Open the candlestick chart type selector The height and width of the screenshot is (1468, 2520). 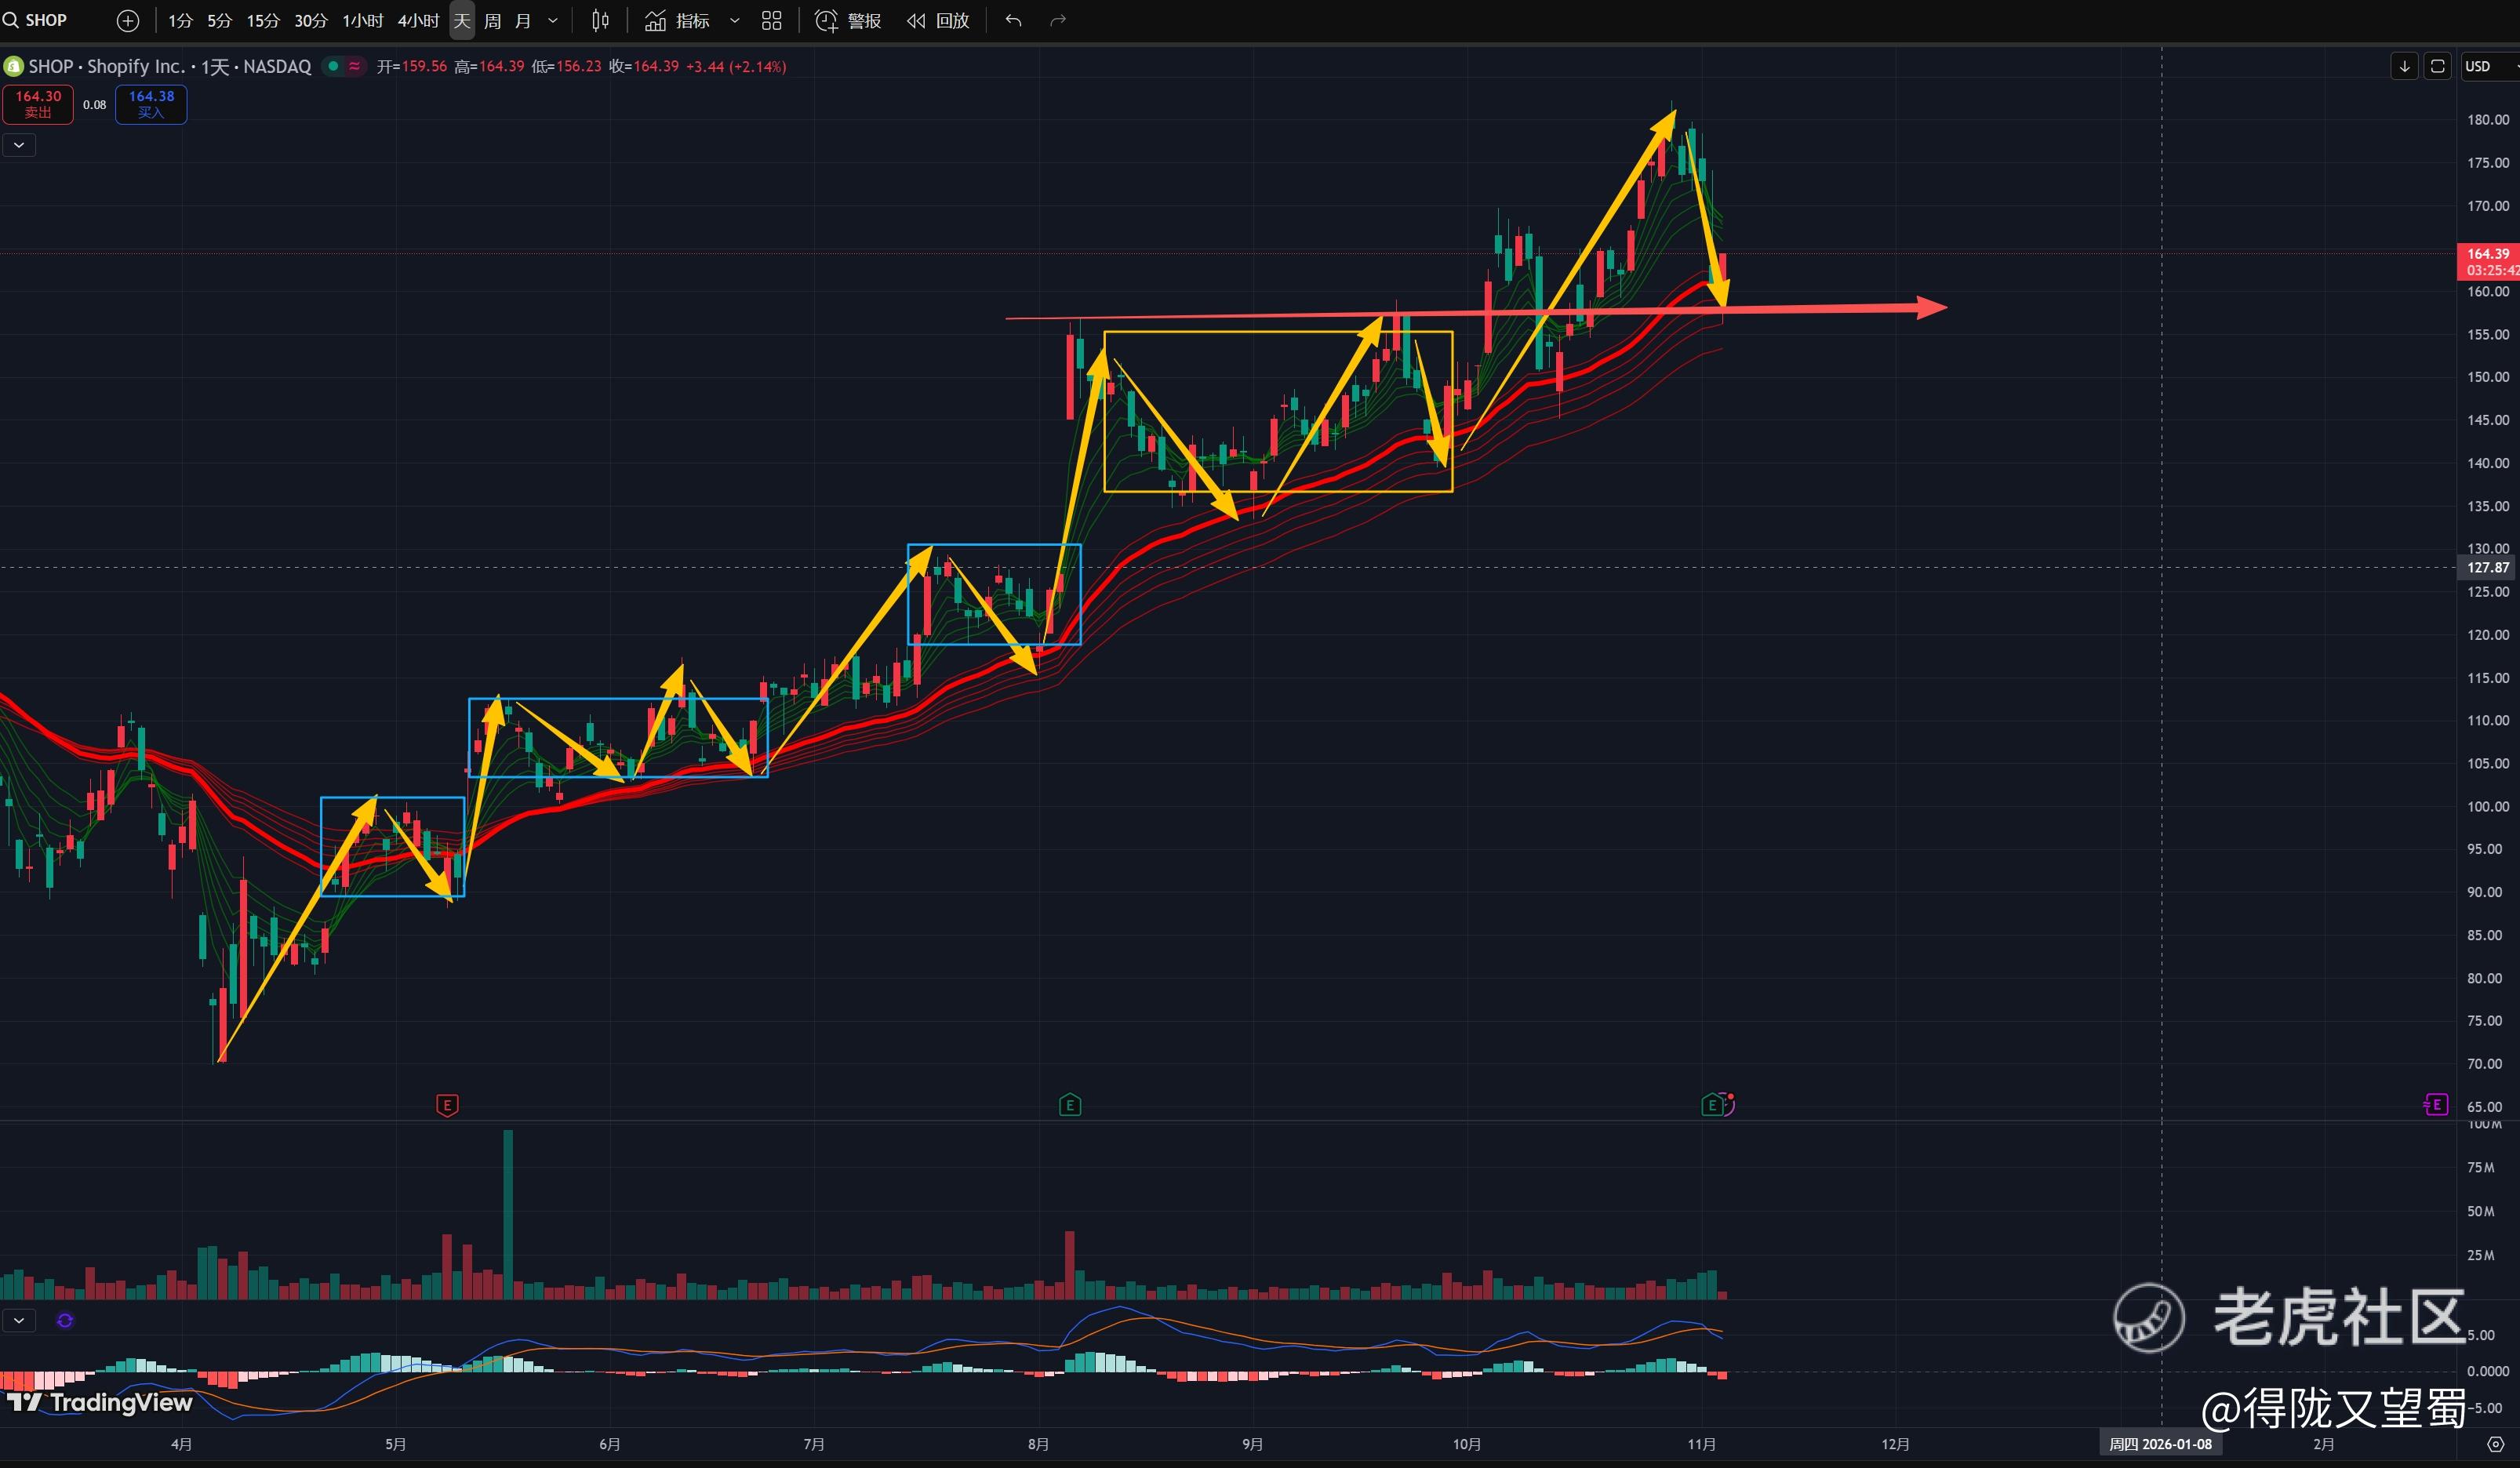click(x=600, y=20)
